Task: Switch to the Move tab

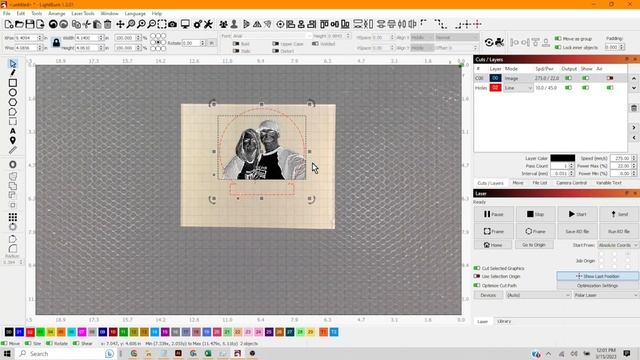Action: (518, 183)
